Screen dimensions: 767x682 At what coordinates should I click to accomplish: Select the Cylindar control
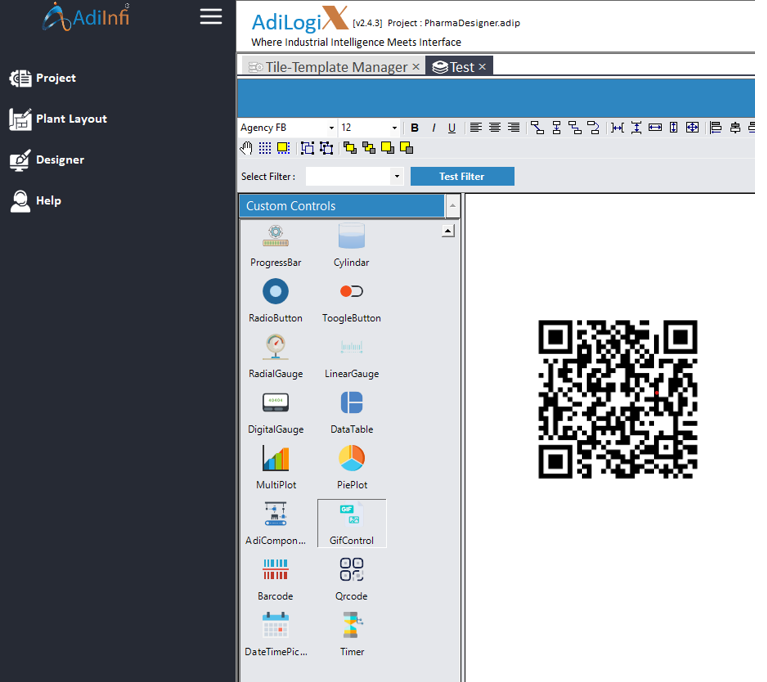[x=351, y=246]
